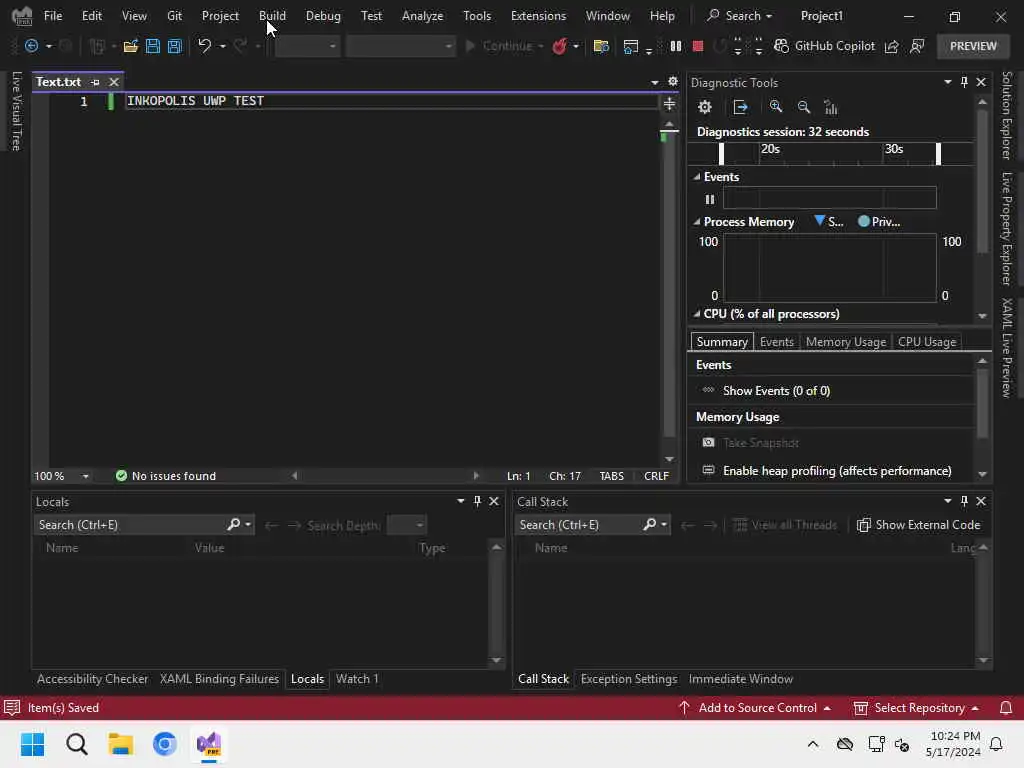
Task: Click Diagnostic Tools output/export icon
Action: pyautogui.click(x=741, y=107)
